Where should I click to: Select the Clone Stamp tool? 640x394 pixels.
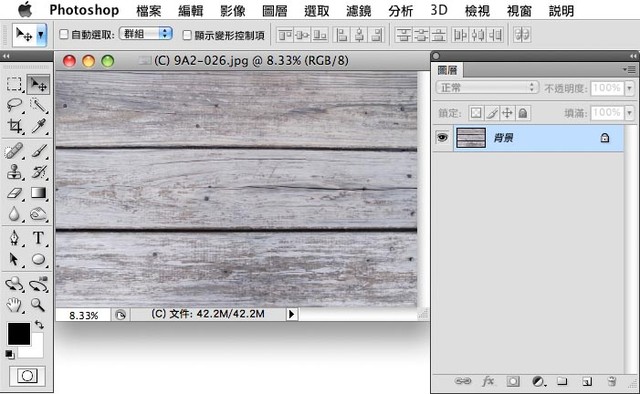coord(14,172)
